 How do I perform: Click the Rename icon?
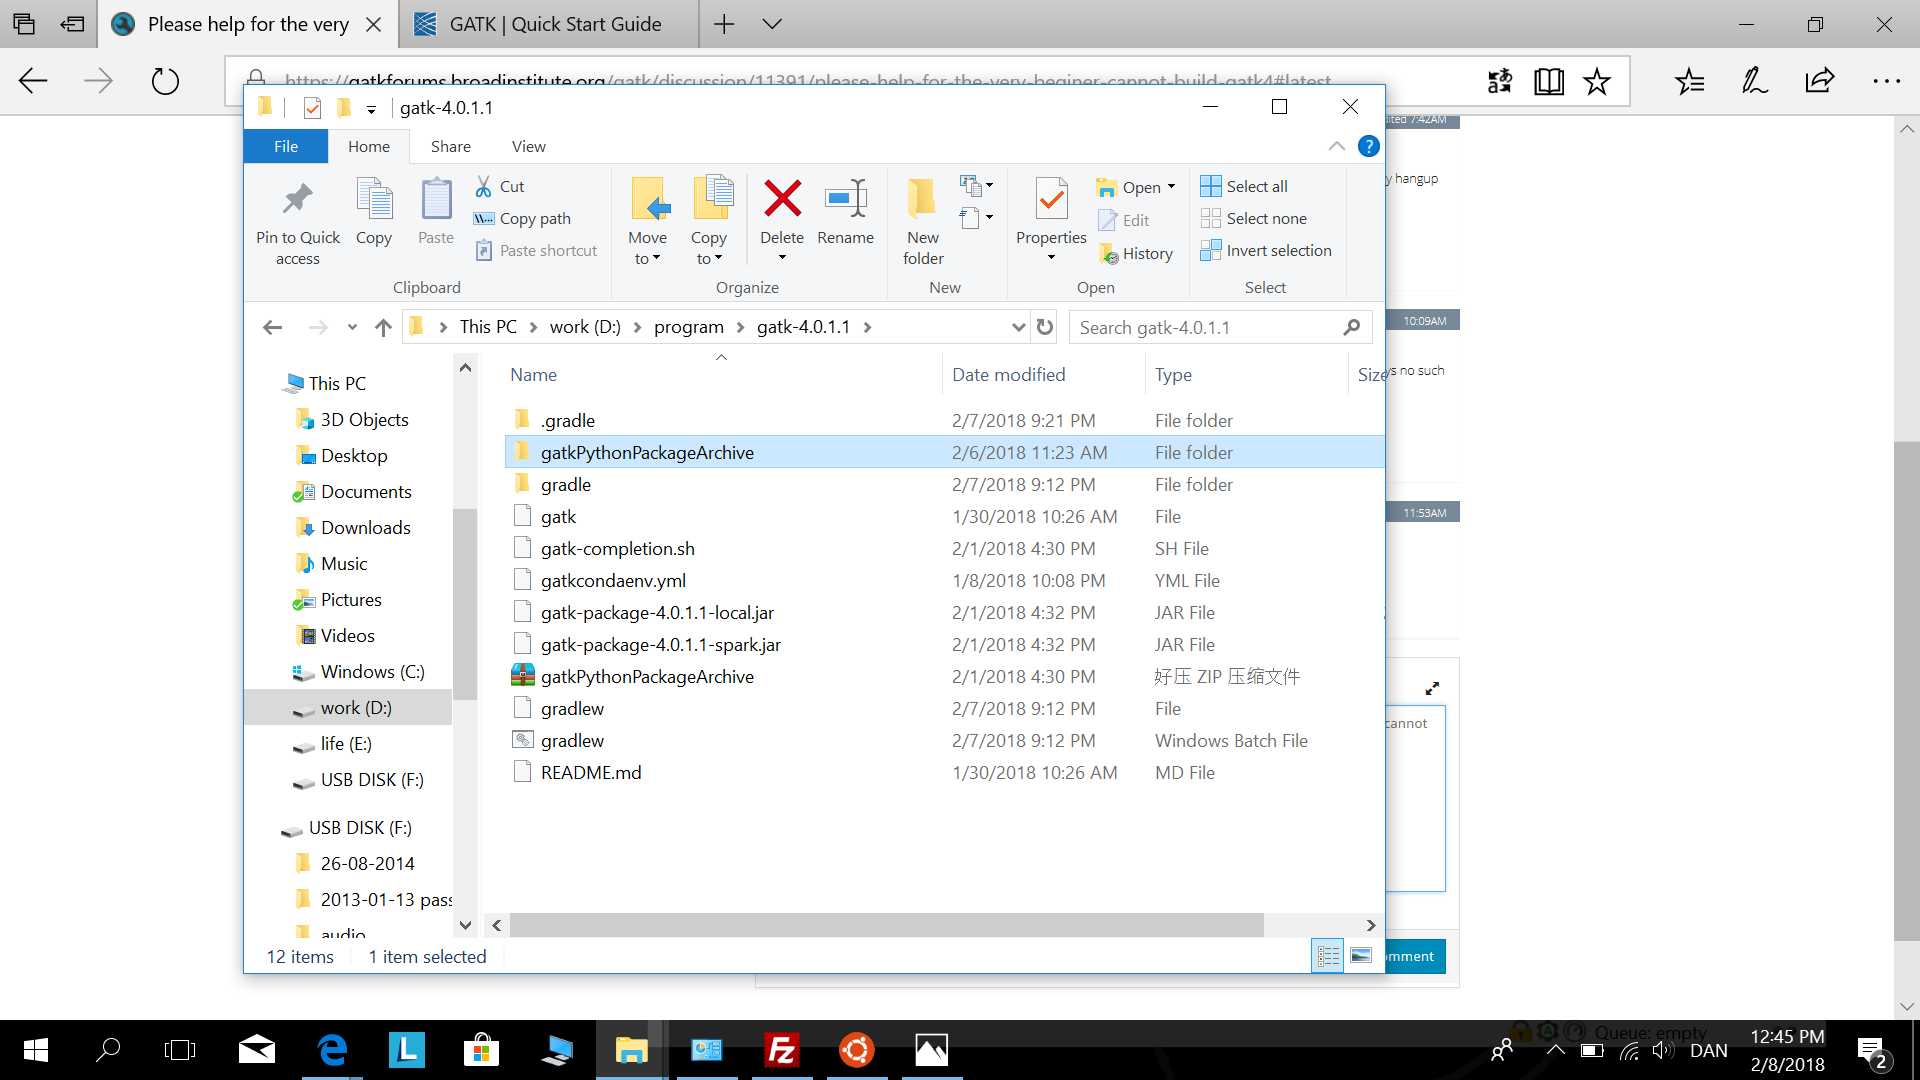(846, 198)
